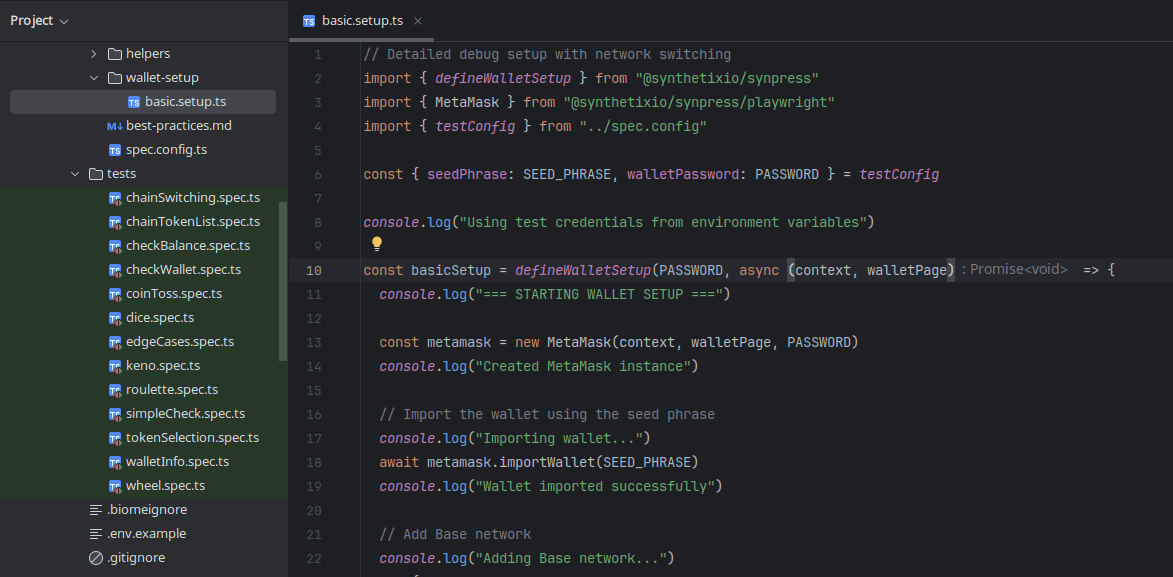Select the .gitignore file
This screenshot has height=577, width=1173.
pos(136,558)
